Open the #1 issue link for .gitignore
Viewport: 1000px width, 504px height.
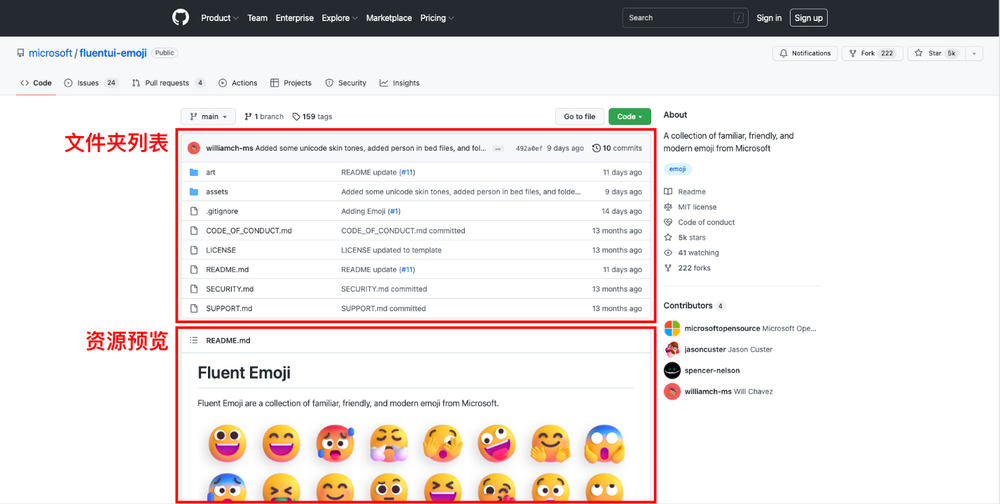tap(394, 211)
